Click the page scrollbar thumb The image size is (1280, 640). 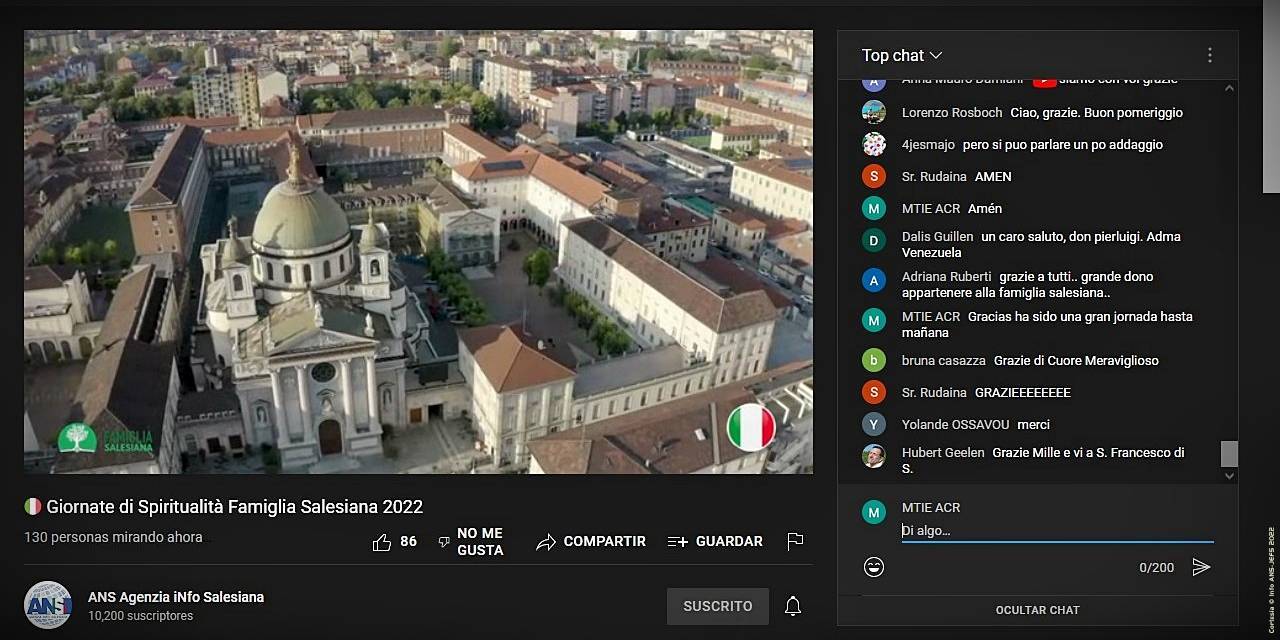[x=1271, y=96]
